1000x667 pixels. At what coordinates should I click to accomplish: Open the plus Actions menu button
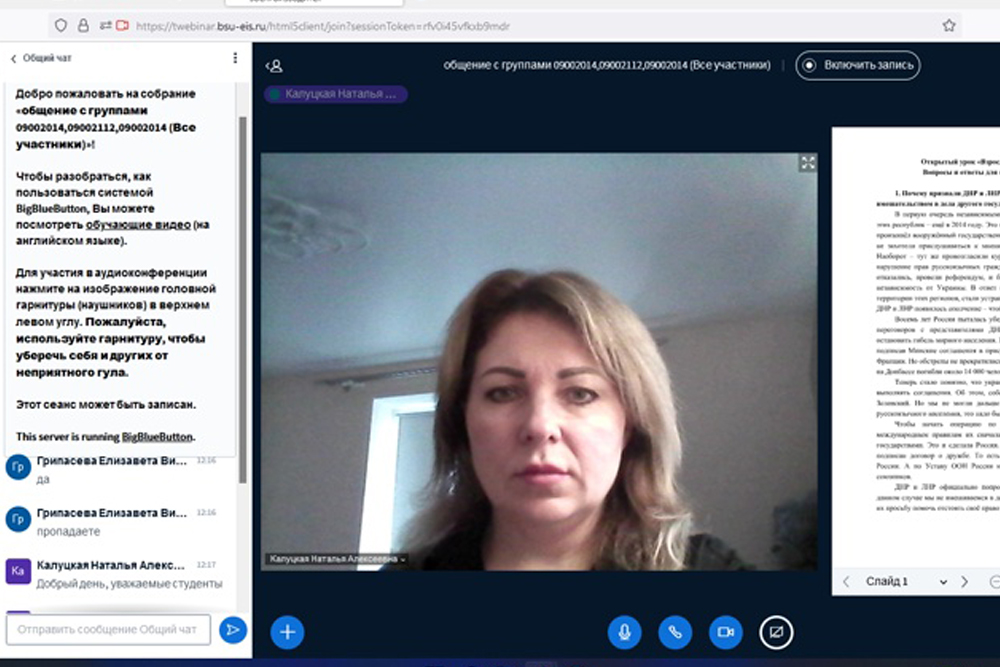click(287, 632)
